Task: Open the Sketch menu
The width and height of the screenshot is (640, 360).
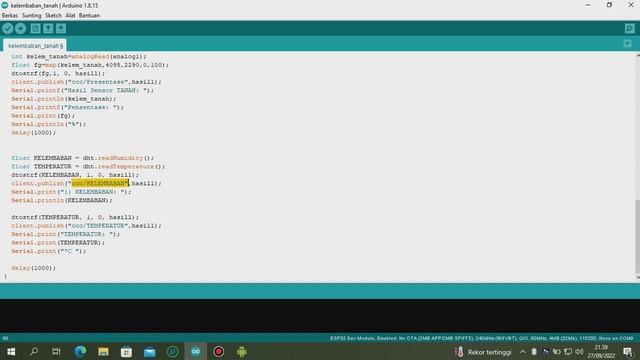Action: coord(53,16)
